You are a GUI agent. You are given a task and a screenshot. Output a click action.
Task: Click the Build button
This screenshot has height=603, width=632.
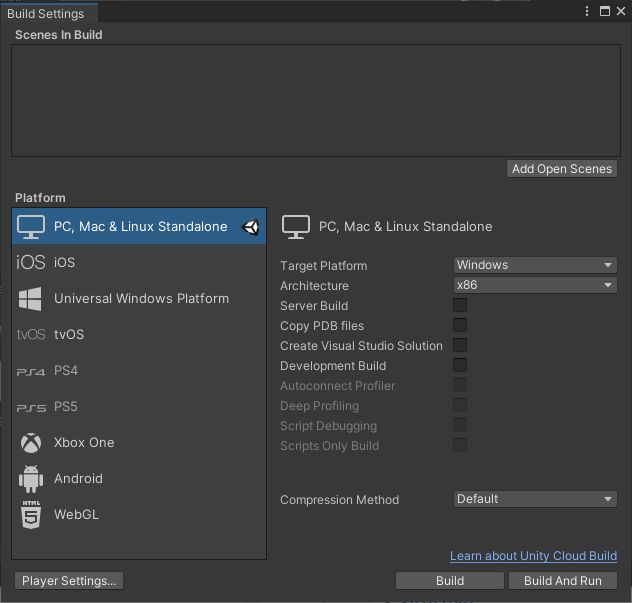(450, 581)
